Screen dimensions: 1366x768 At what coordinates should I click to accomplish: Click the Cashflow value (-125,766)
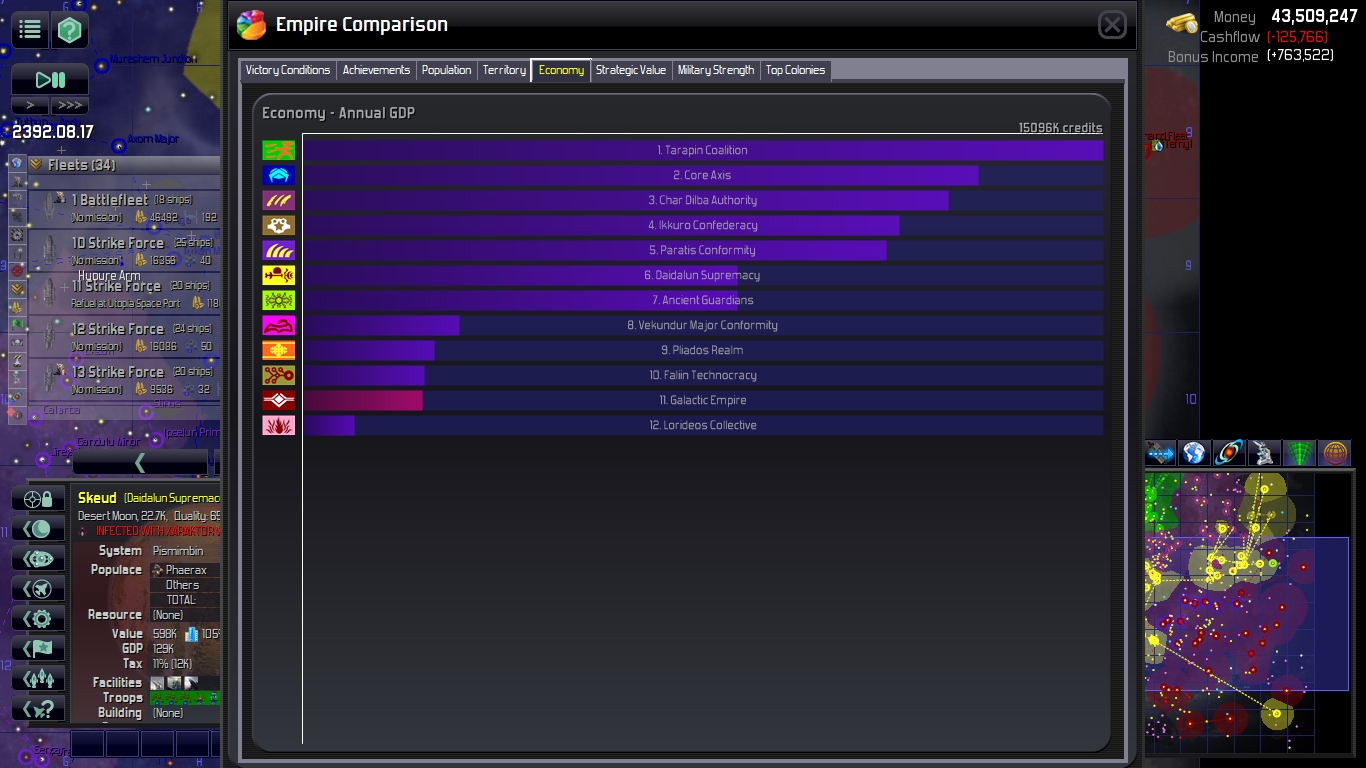point(1297,37)
